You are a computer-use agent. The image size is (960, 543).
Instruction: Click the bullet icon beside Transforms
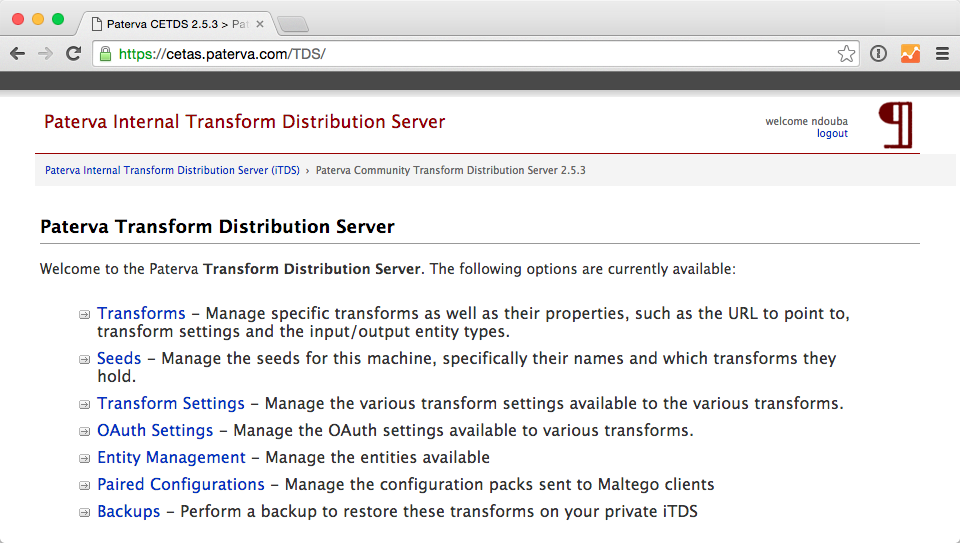84,315
